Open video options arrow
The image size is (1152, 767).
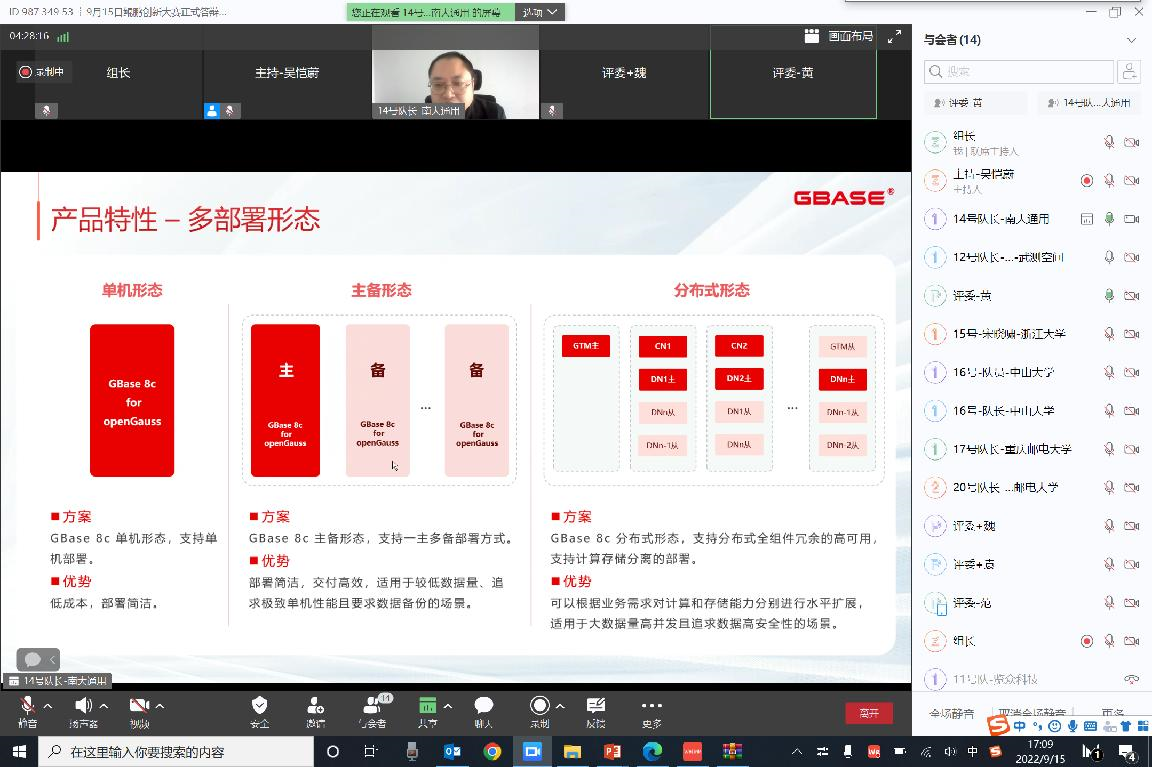pos(159,706)
